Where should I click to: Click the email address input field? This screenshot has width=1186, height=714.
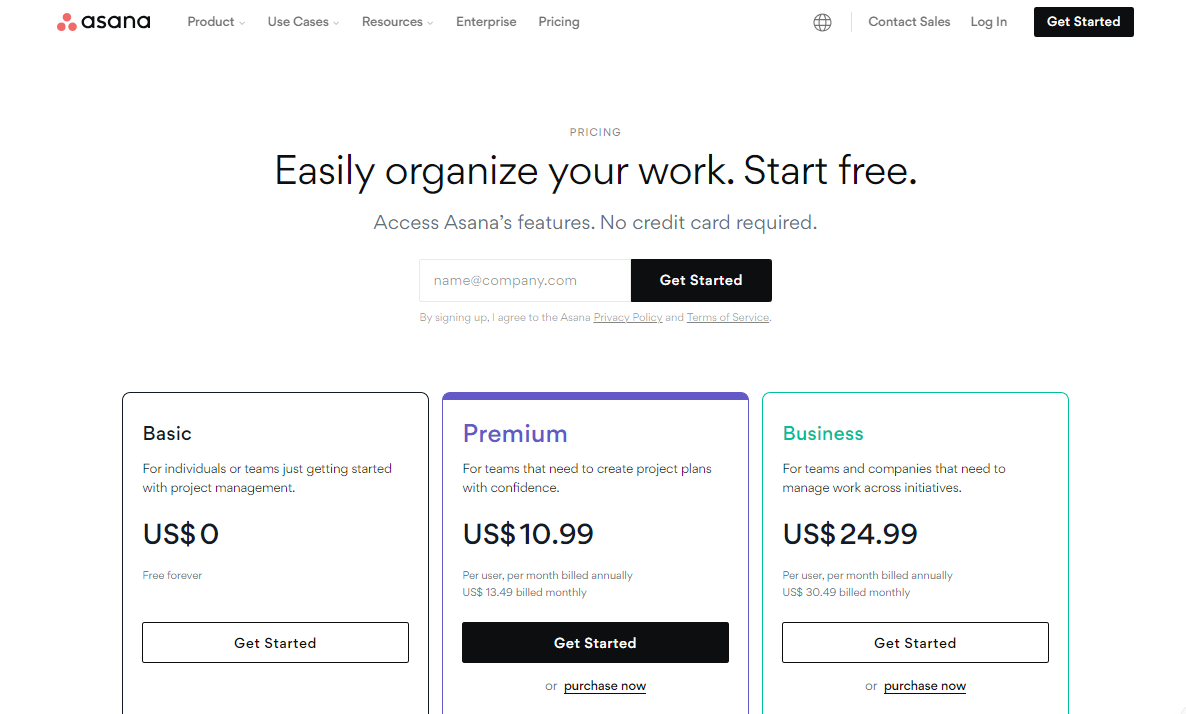point(524,280)
